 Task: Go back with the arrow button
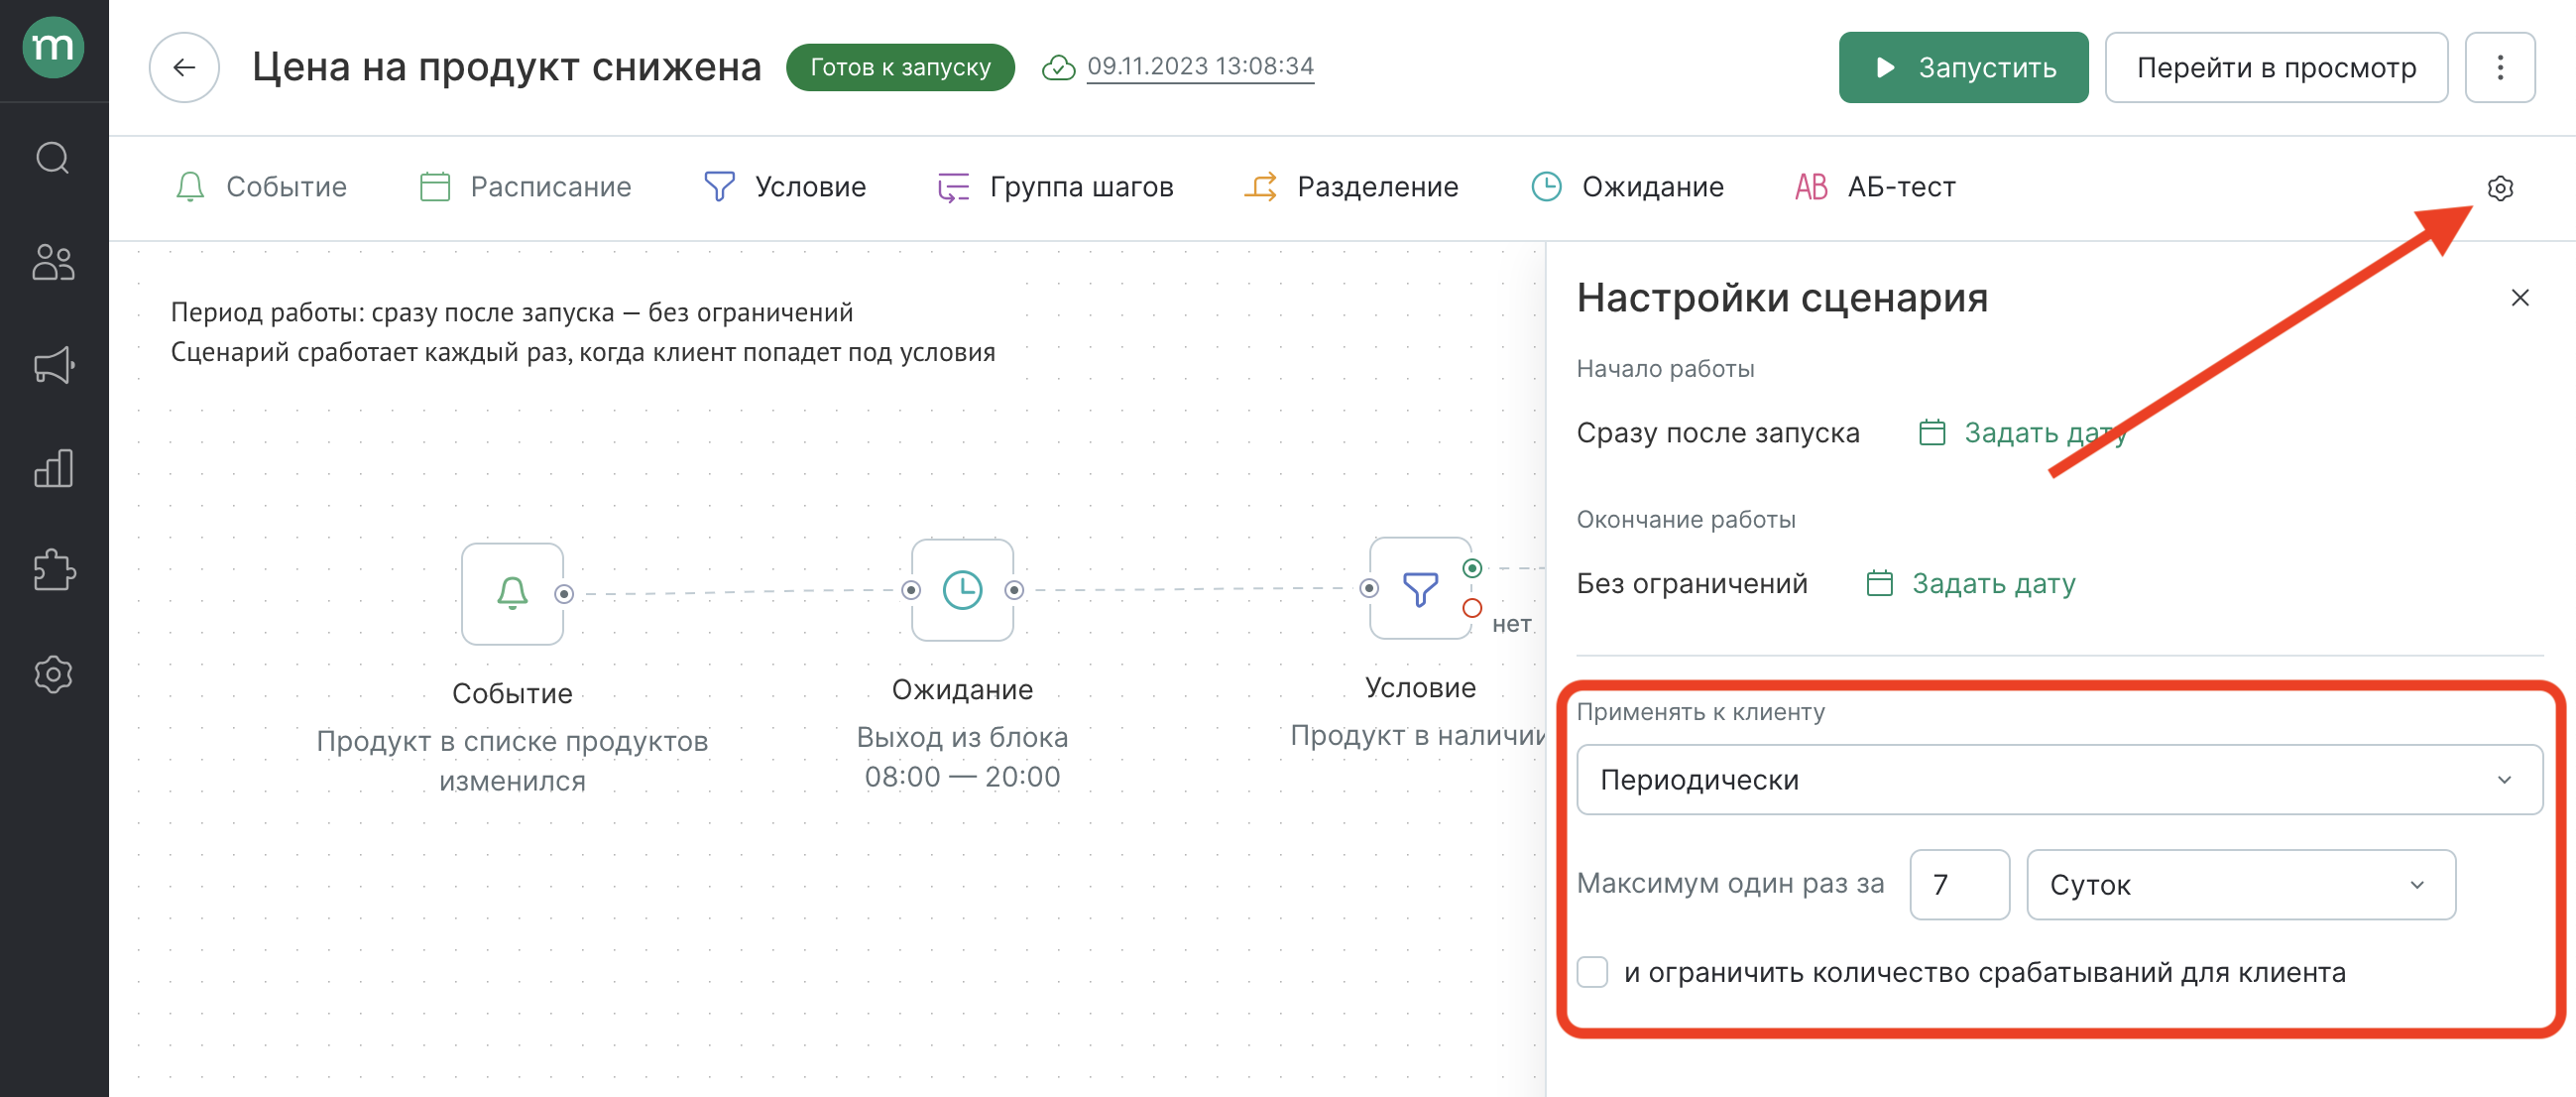[x=184, y=67]
